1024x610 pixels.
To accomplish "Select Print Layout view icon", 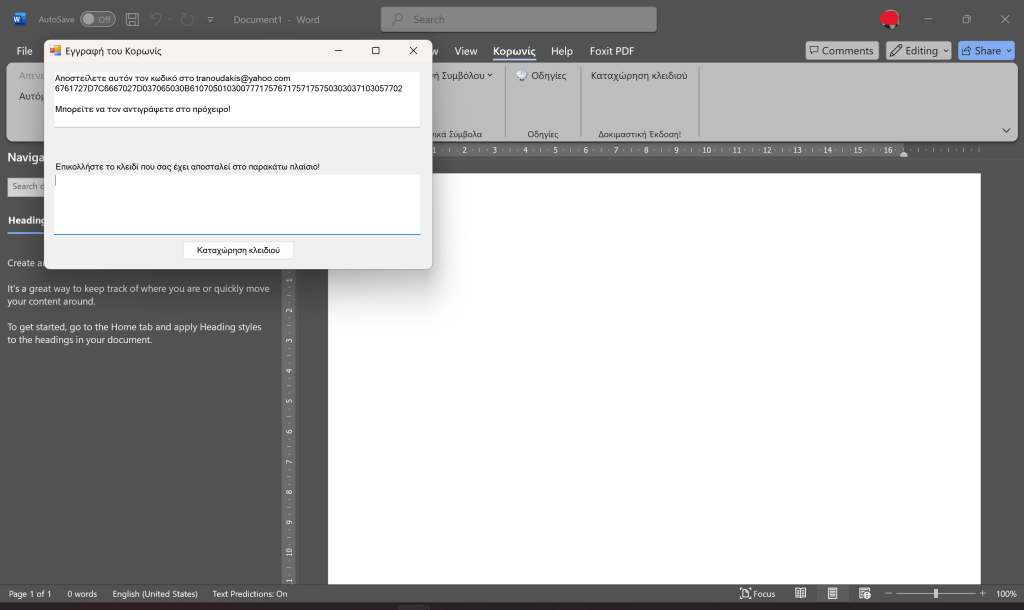I will [832, 594].
